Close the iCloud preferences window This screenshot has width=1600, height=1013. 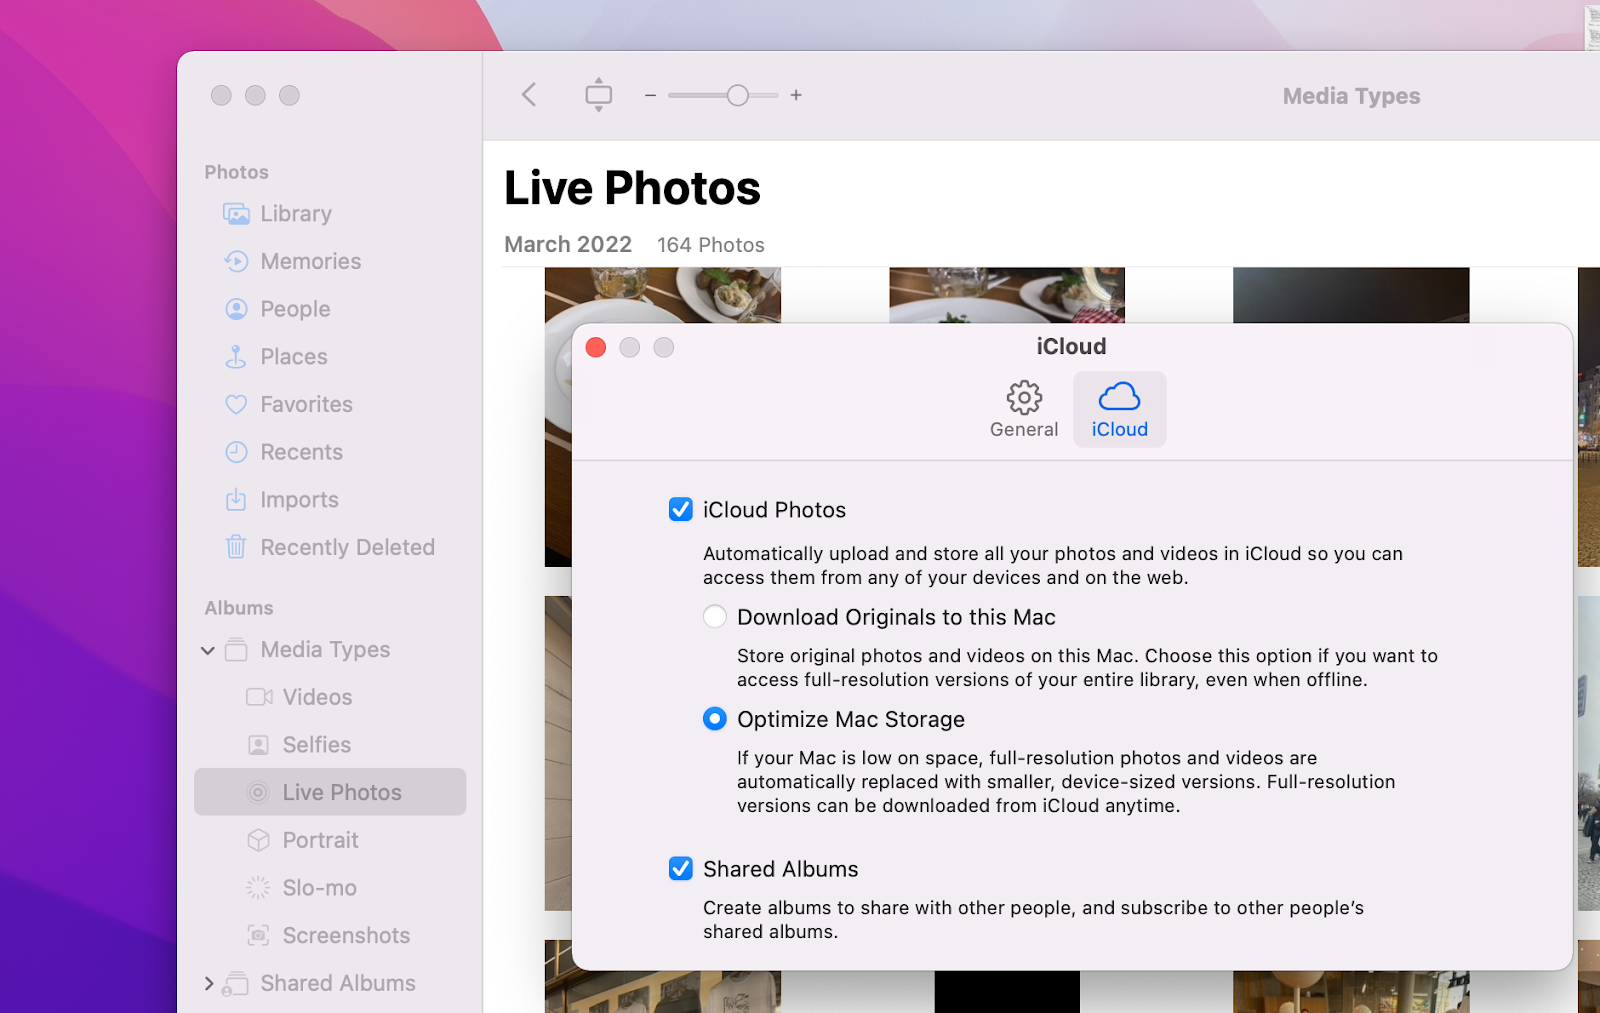point(596,347)
